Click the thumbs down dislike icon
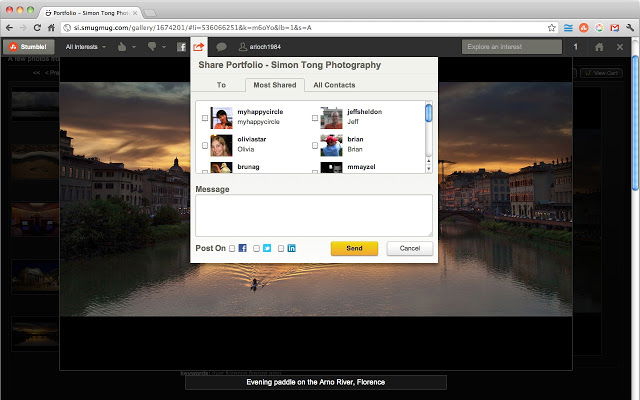The height and width of the screenshot is (400, 640). tap(152, 47)
